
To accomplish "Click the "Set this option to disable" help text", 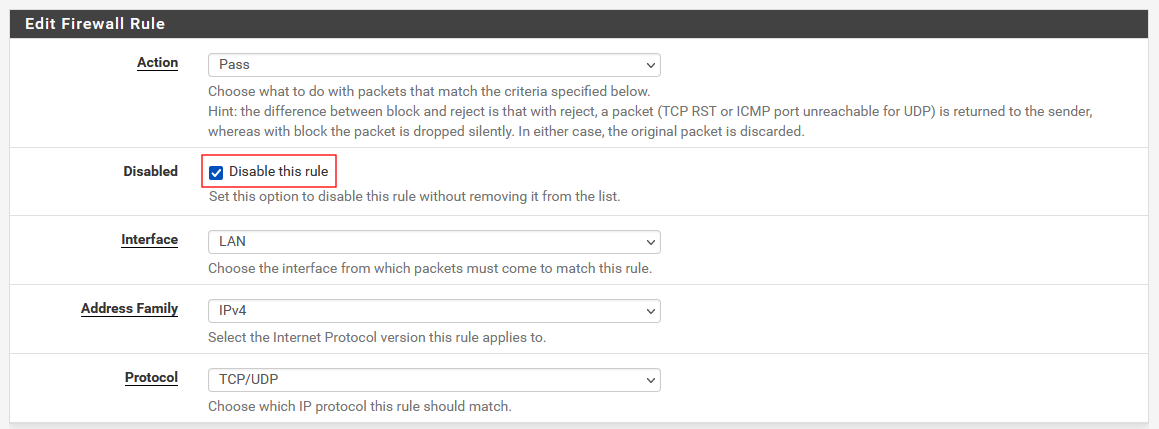I will (414, 197).
